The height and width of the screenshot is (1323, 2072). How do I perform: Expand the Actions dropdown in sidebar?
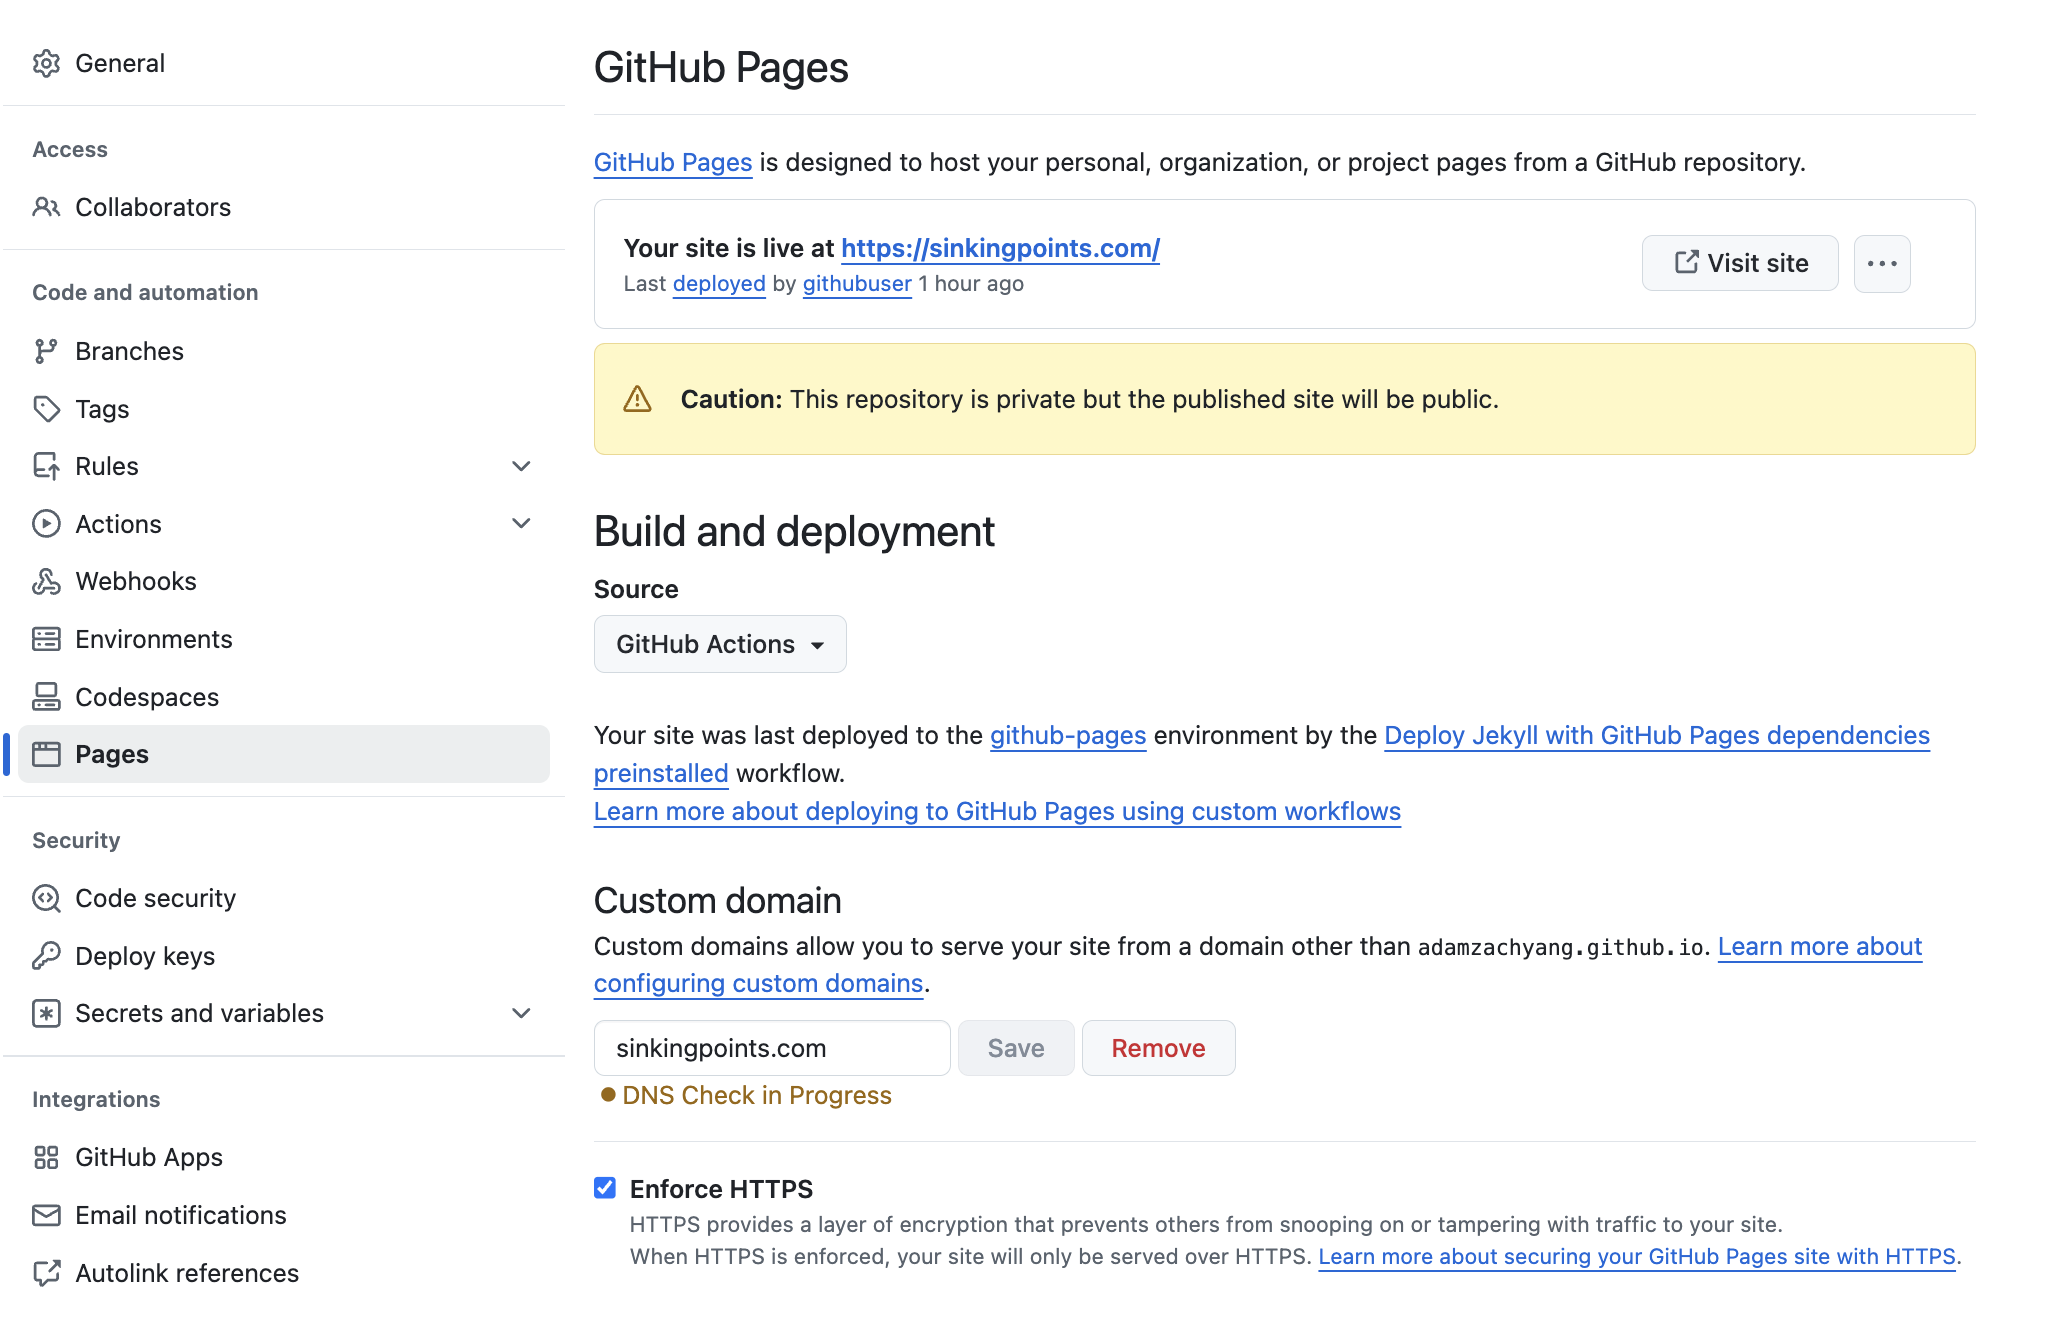point(524,523)
